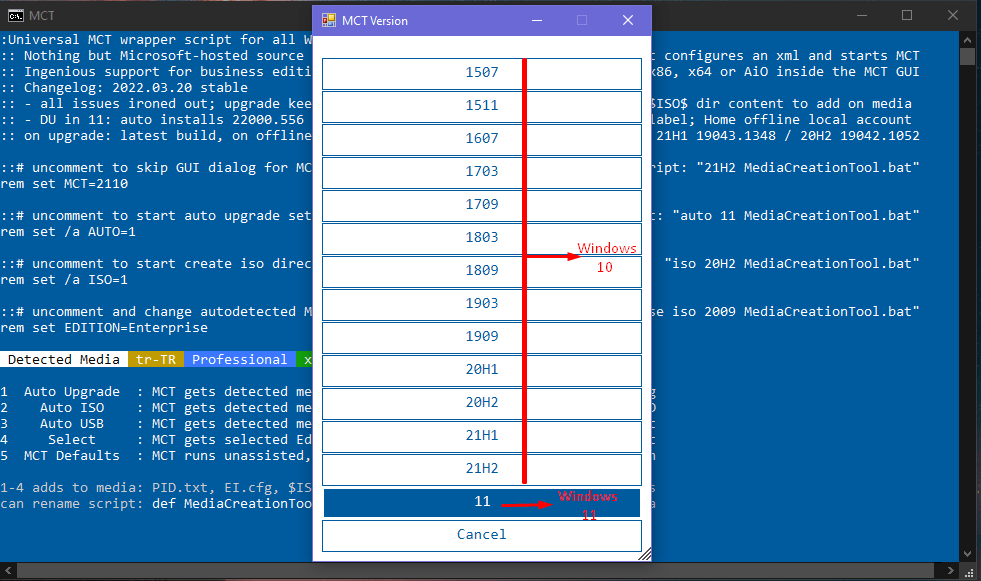The height and width of the screenshot is (581, 981).
Task: Choose the 1511 version button
Action: click(482, 106)
